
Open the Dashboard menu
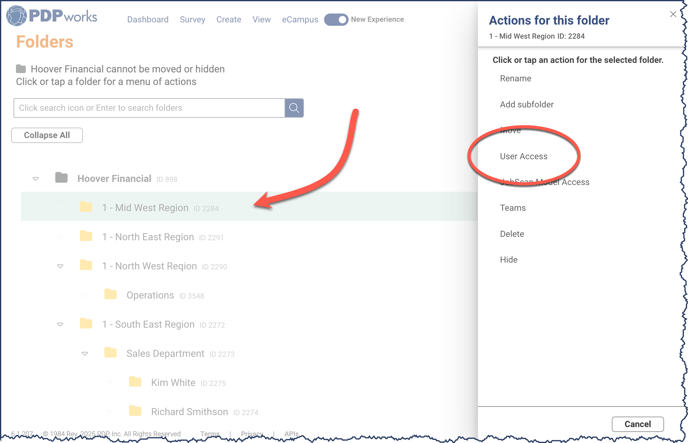[x=148, y=20]
